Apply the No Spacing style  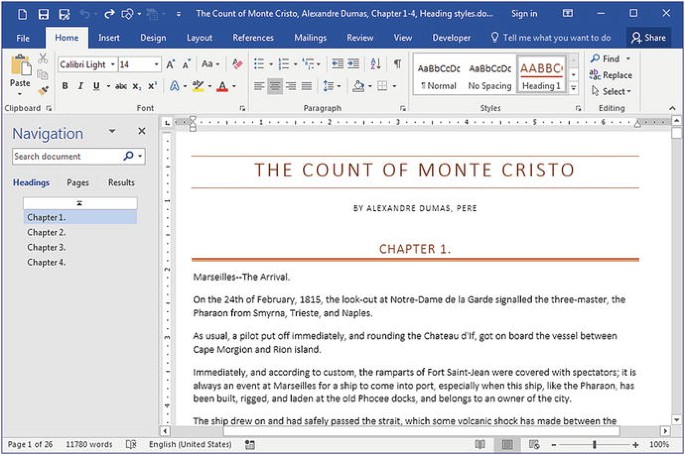(490, 74)
